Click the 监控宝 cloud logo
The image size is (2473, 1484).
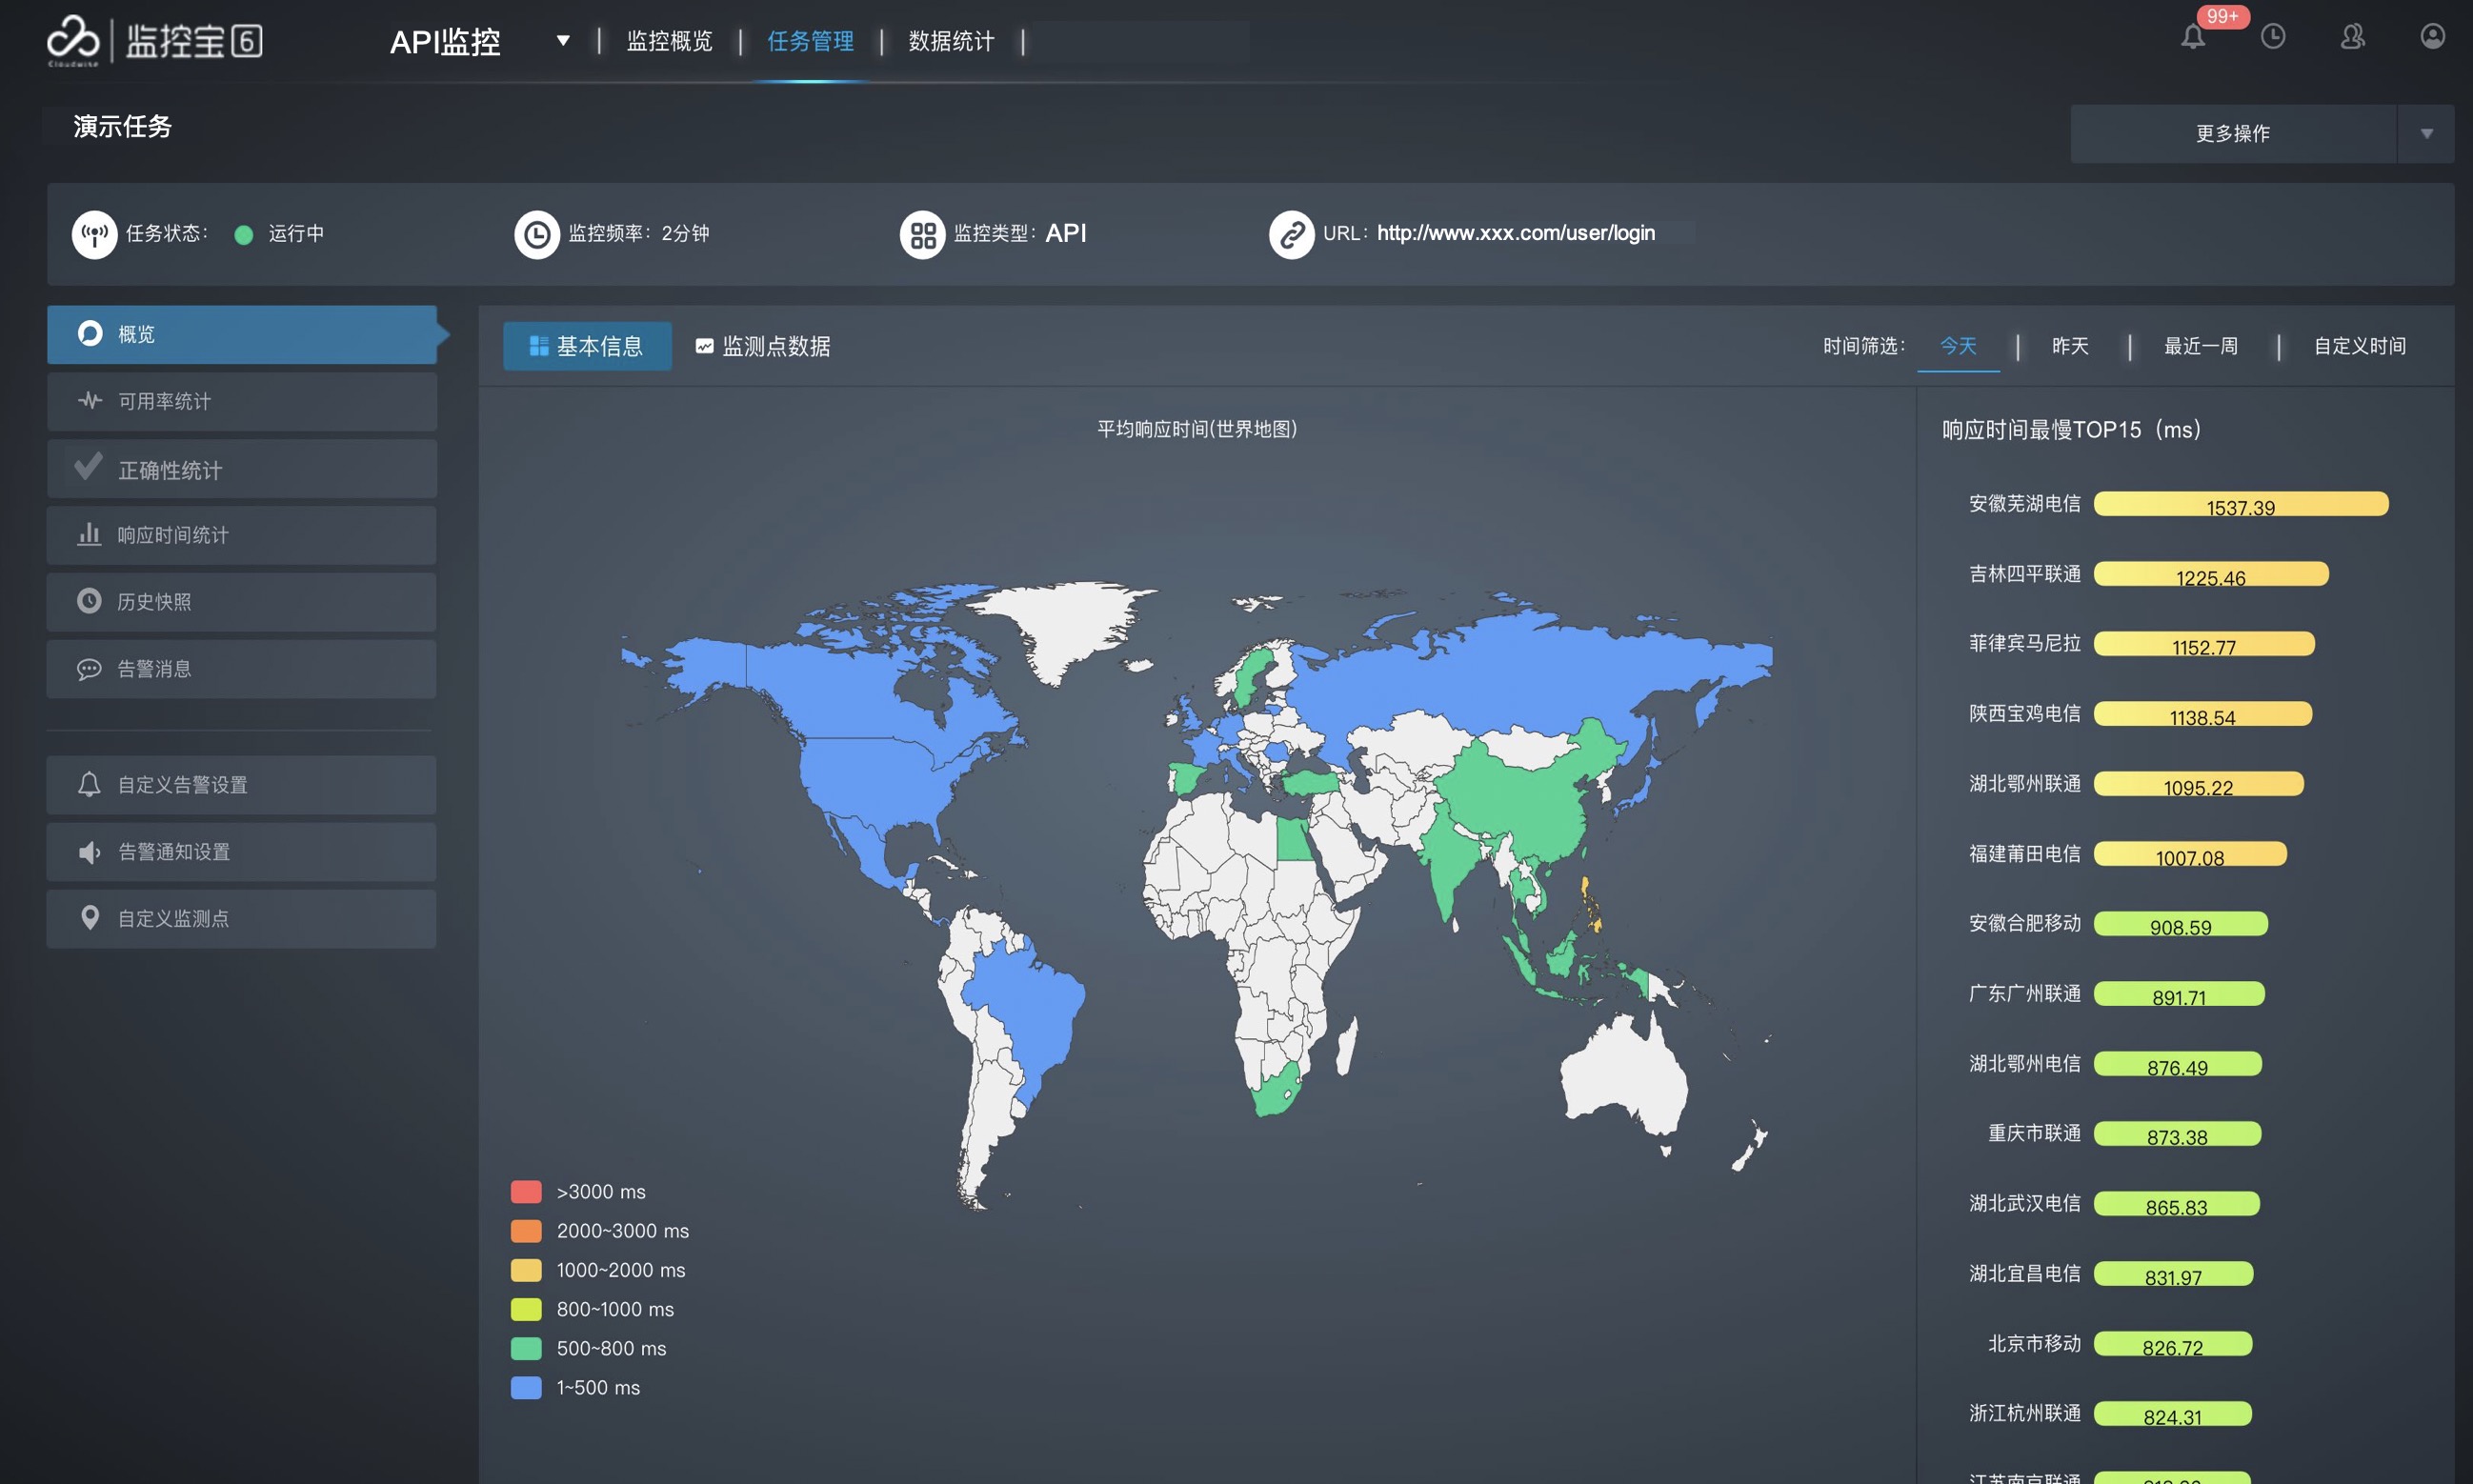[x=73, y=40]
